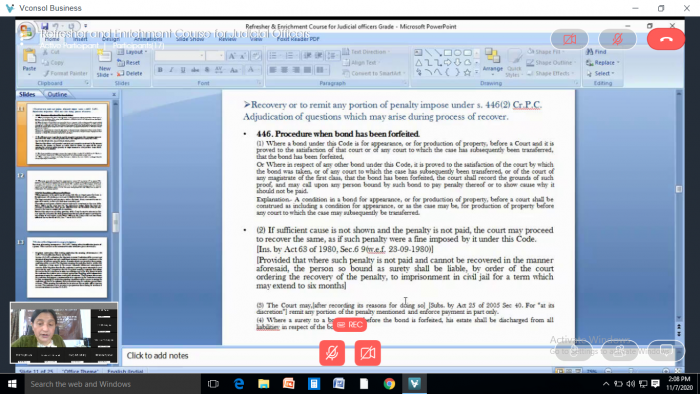This screenshot has height=394, width=700.
Task: Open the font name combo box
Action: (180, 55)
